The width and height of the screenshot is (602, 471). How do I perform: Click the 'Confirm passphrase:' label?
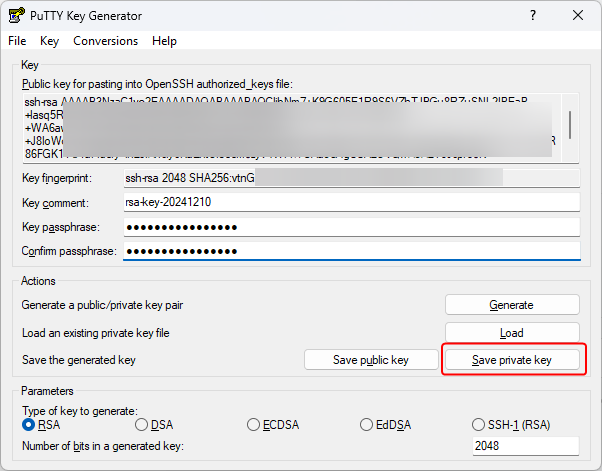(x=69, y=251)
